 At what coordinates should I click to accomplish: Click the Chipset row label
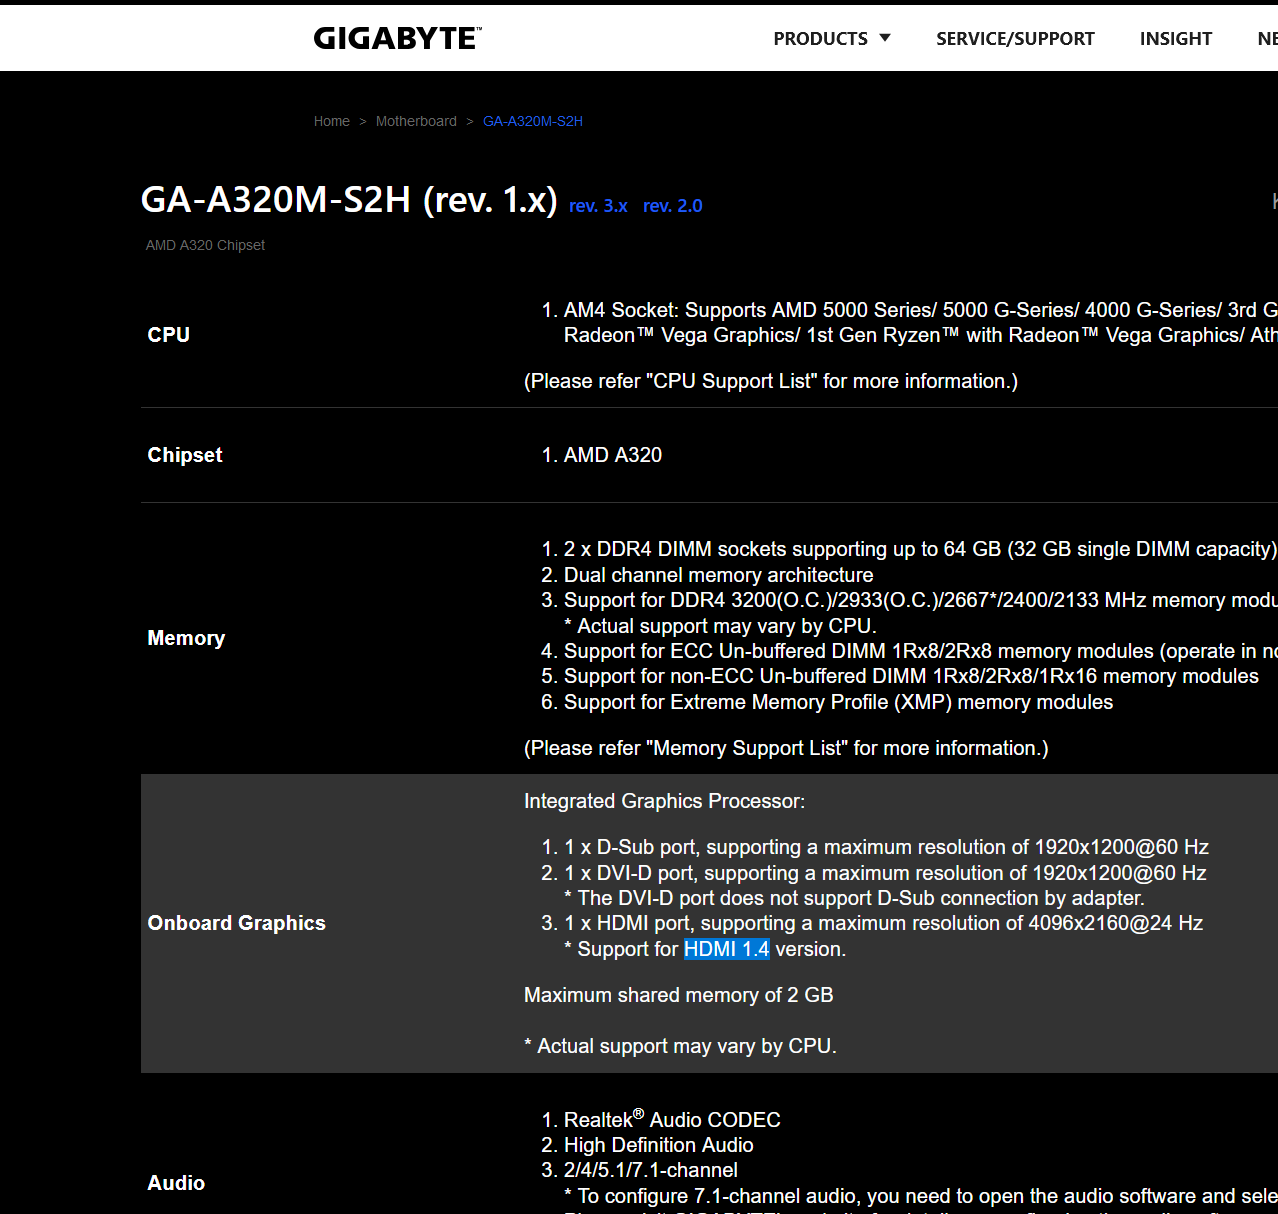pyautogui.click(x=185, y=455)
